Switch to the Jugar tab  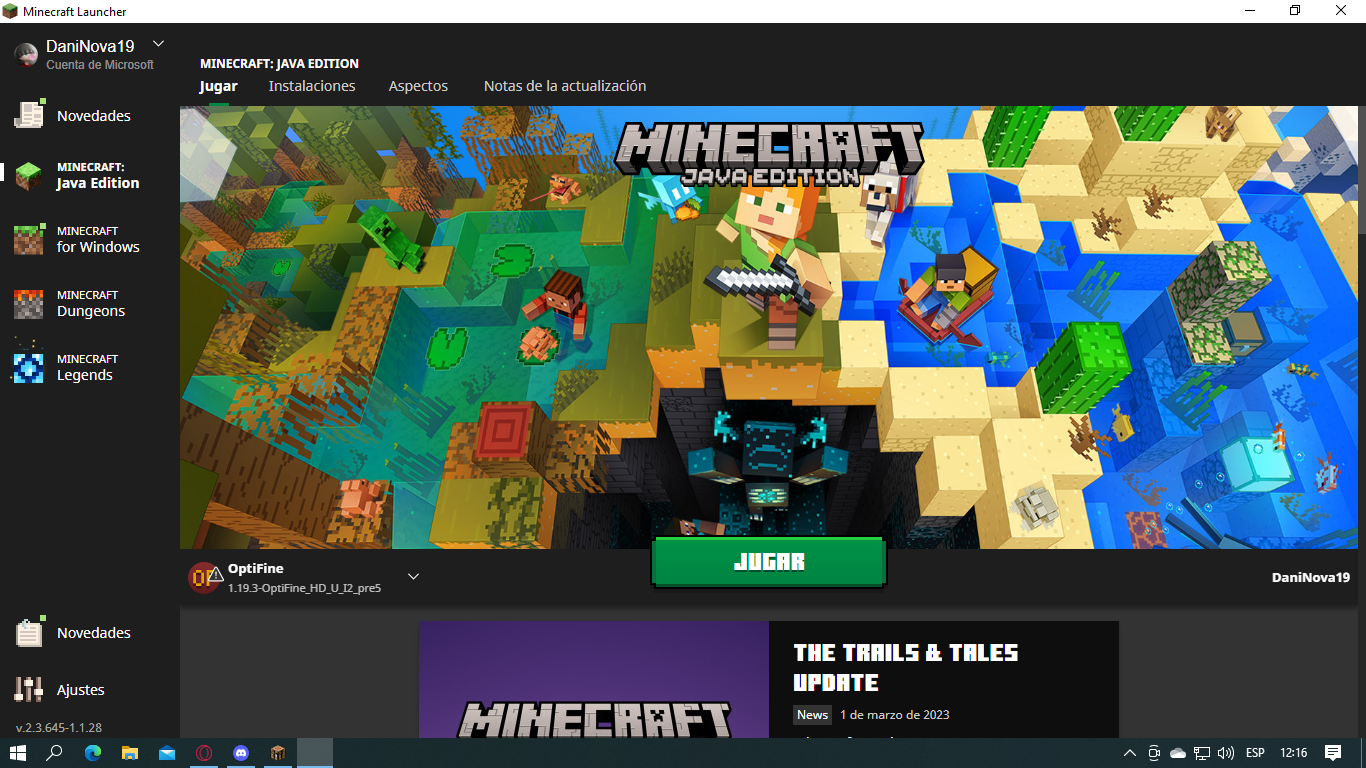pyautogui.click(x=218, y=86)
